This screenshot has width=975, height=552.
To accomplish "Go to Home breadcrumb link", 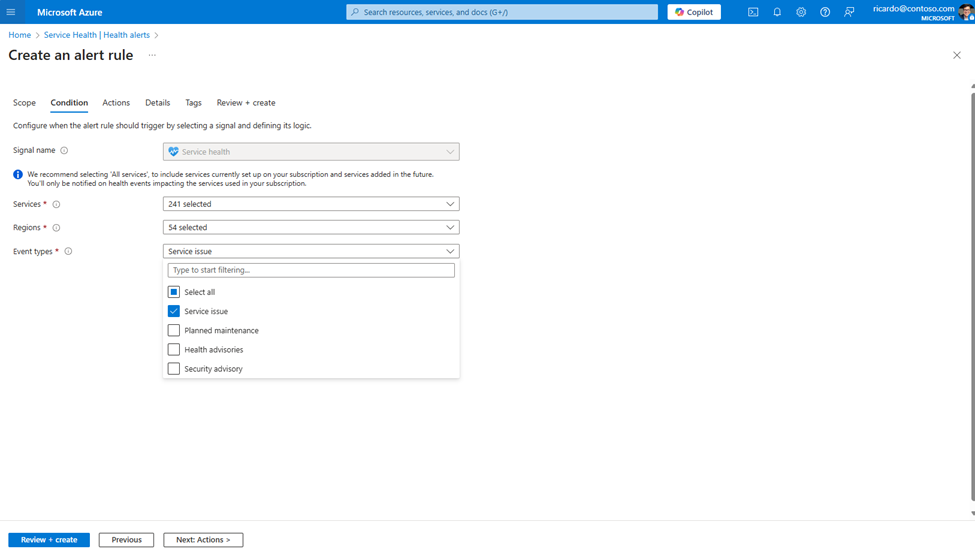I will coord(19,35).
